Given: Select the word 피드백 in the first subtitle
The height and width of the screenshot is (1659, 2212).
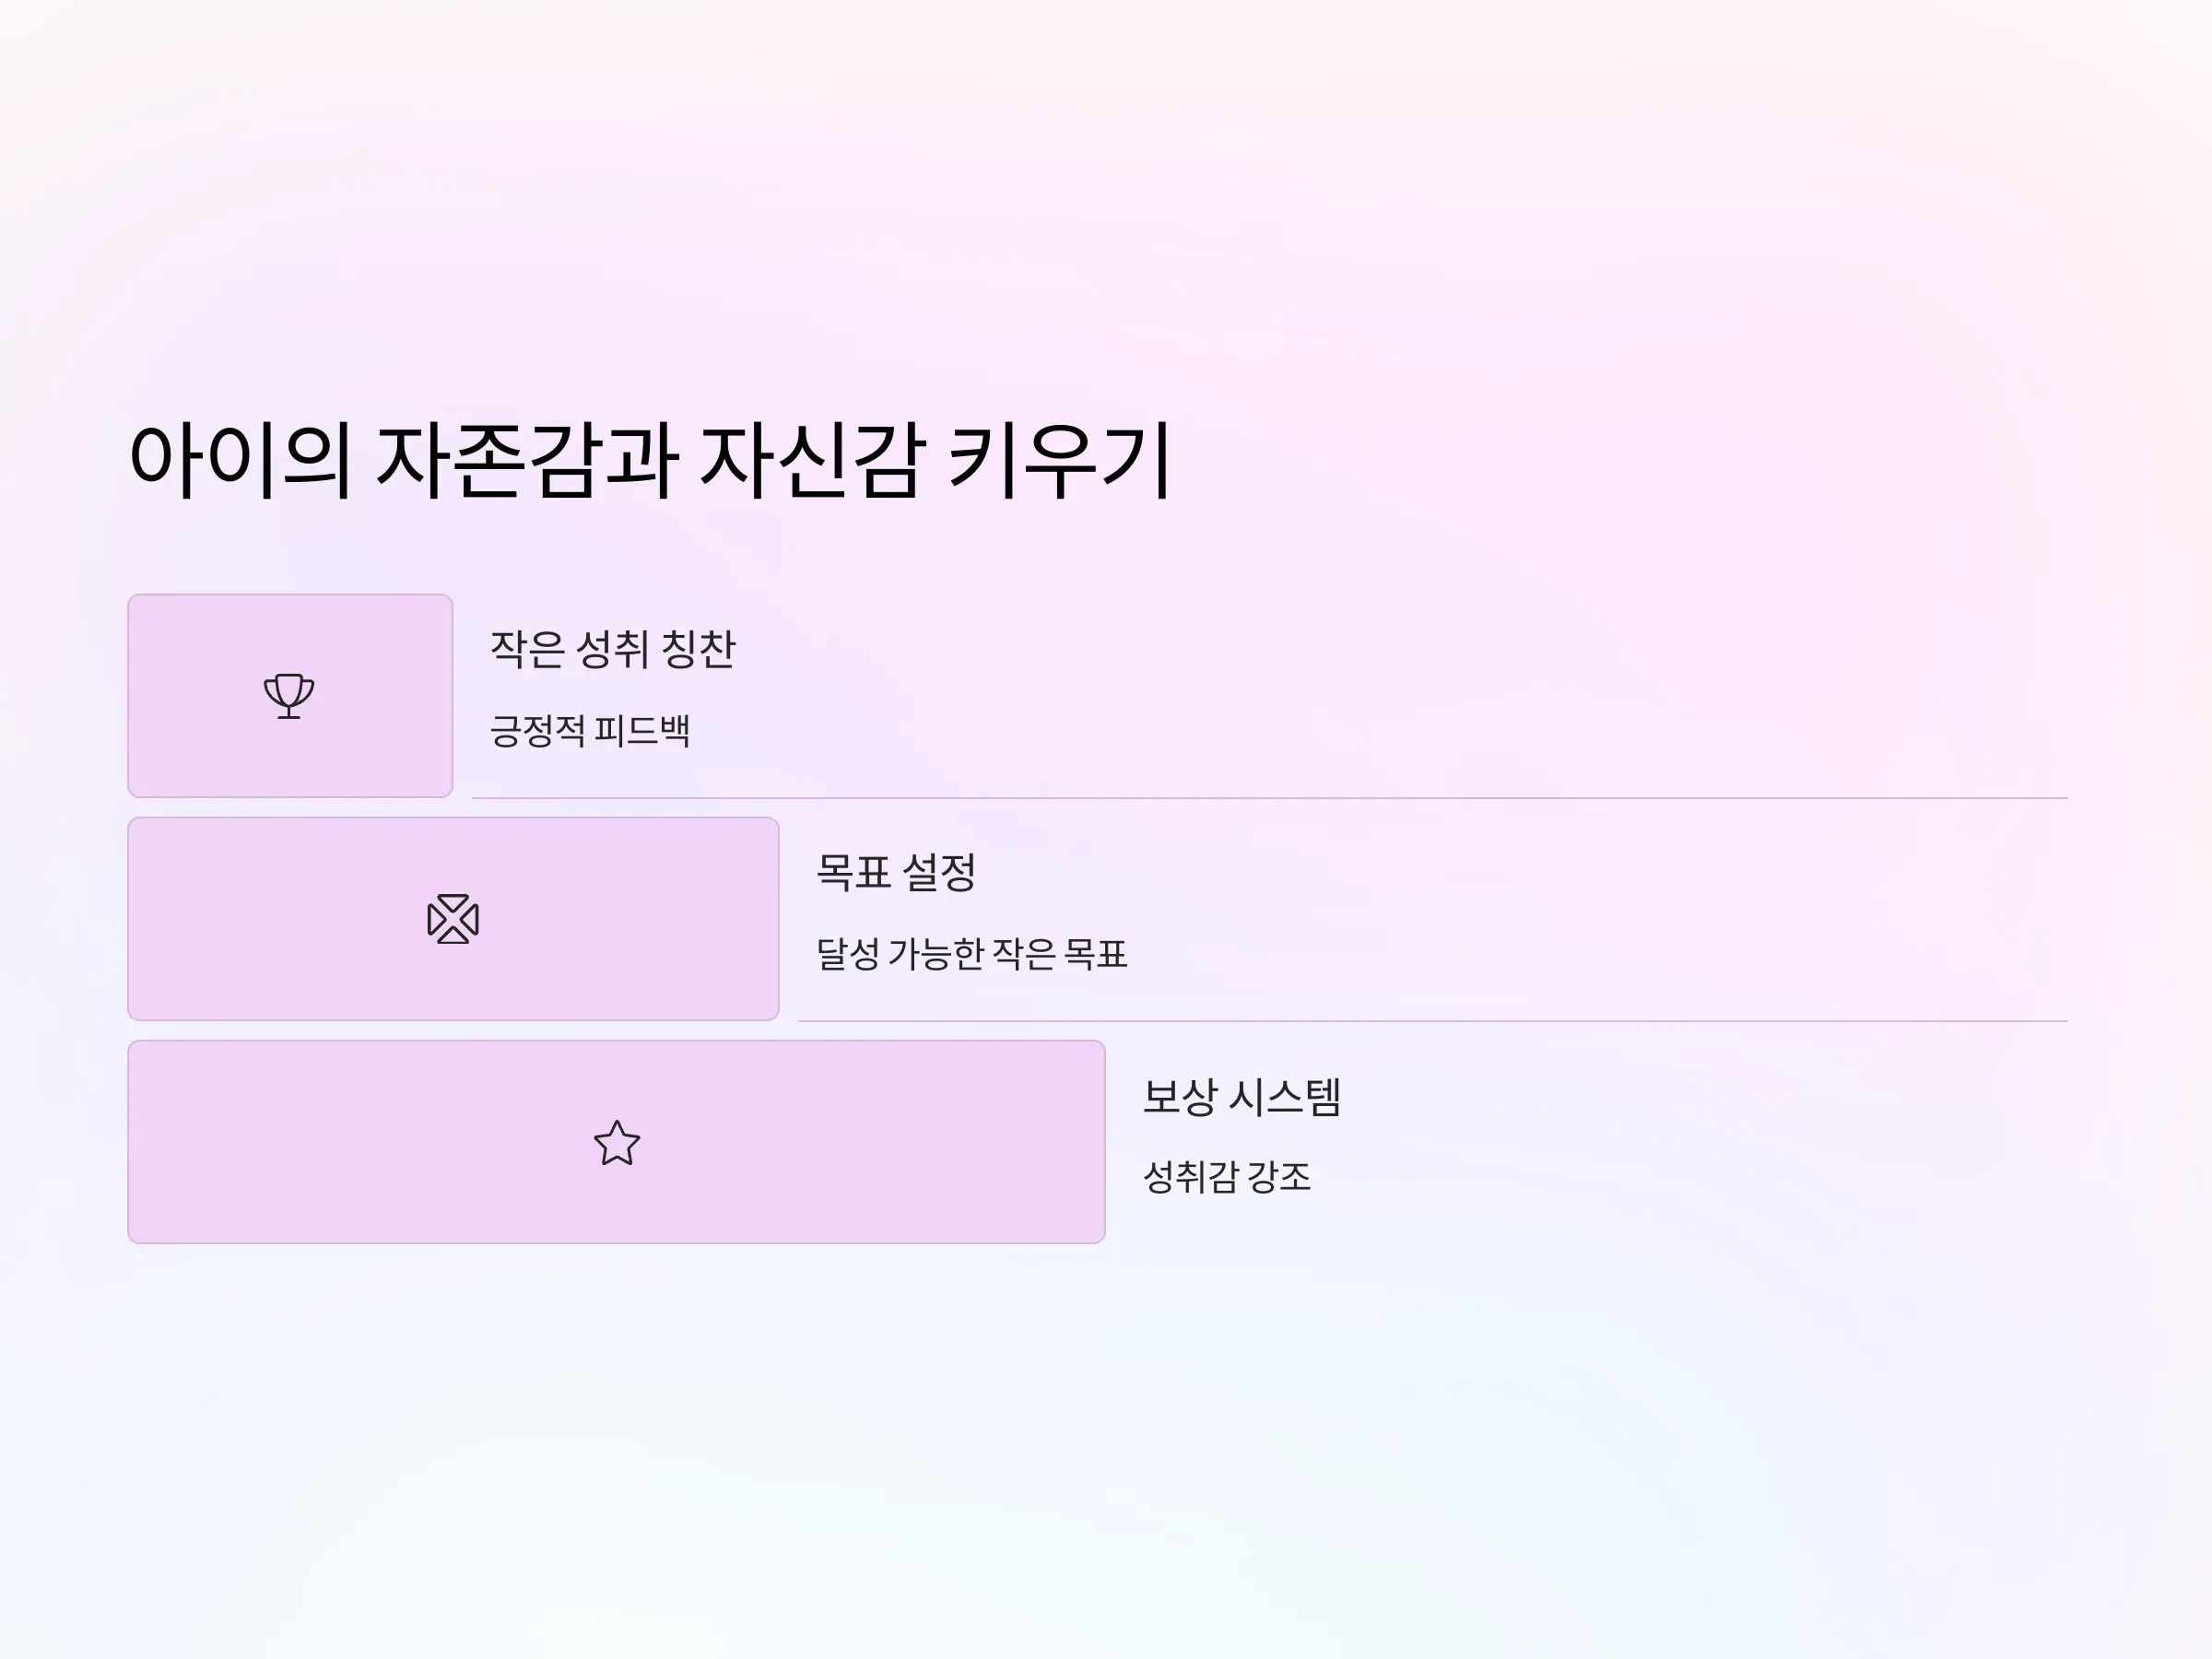Looking at the screenshot, I should [642, 730].
